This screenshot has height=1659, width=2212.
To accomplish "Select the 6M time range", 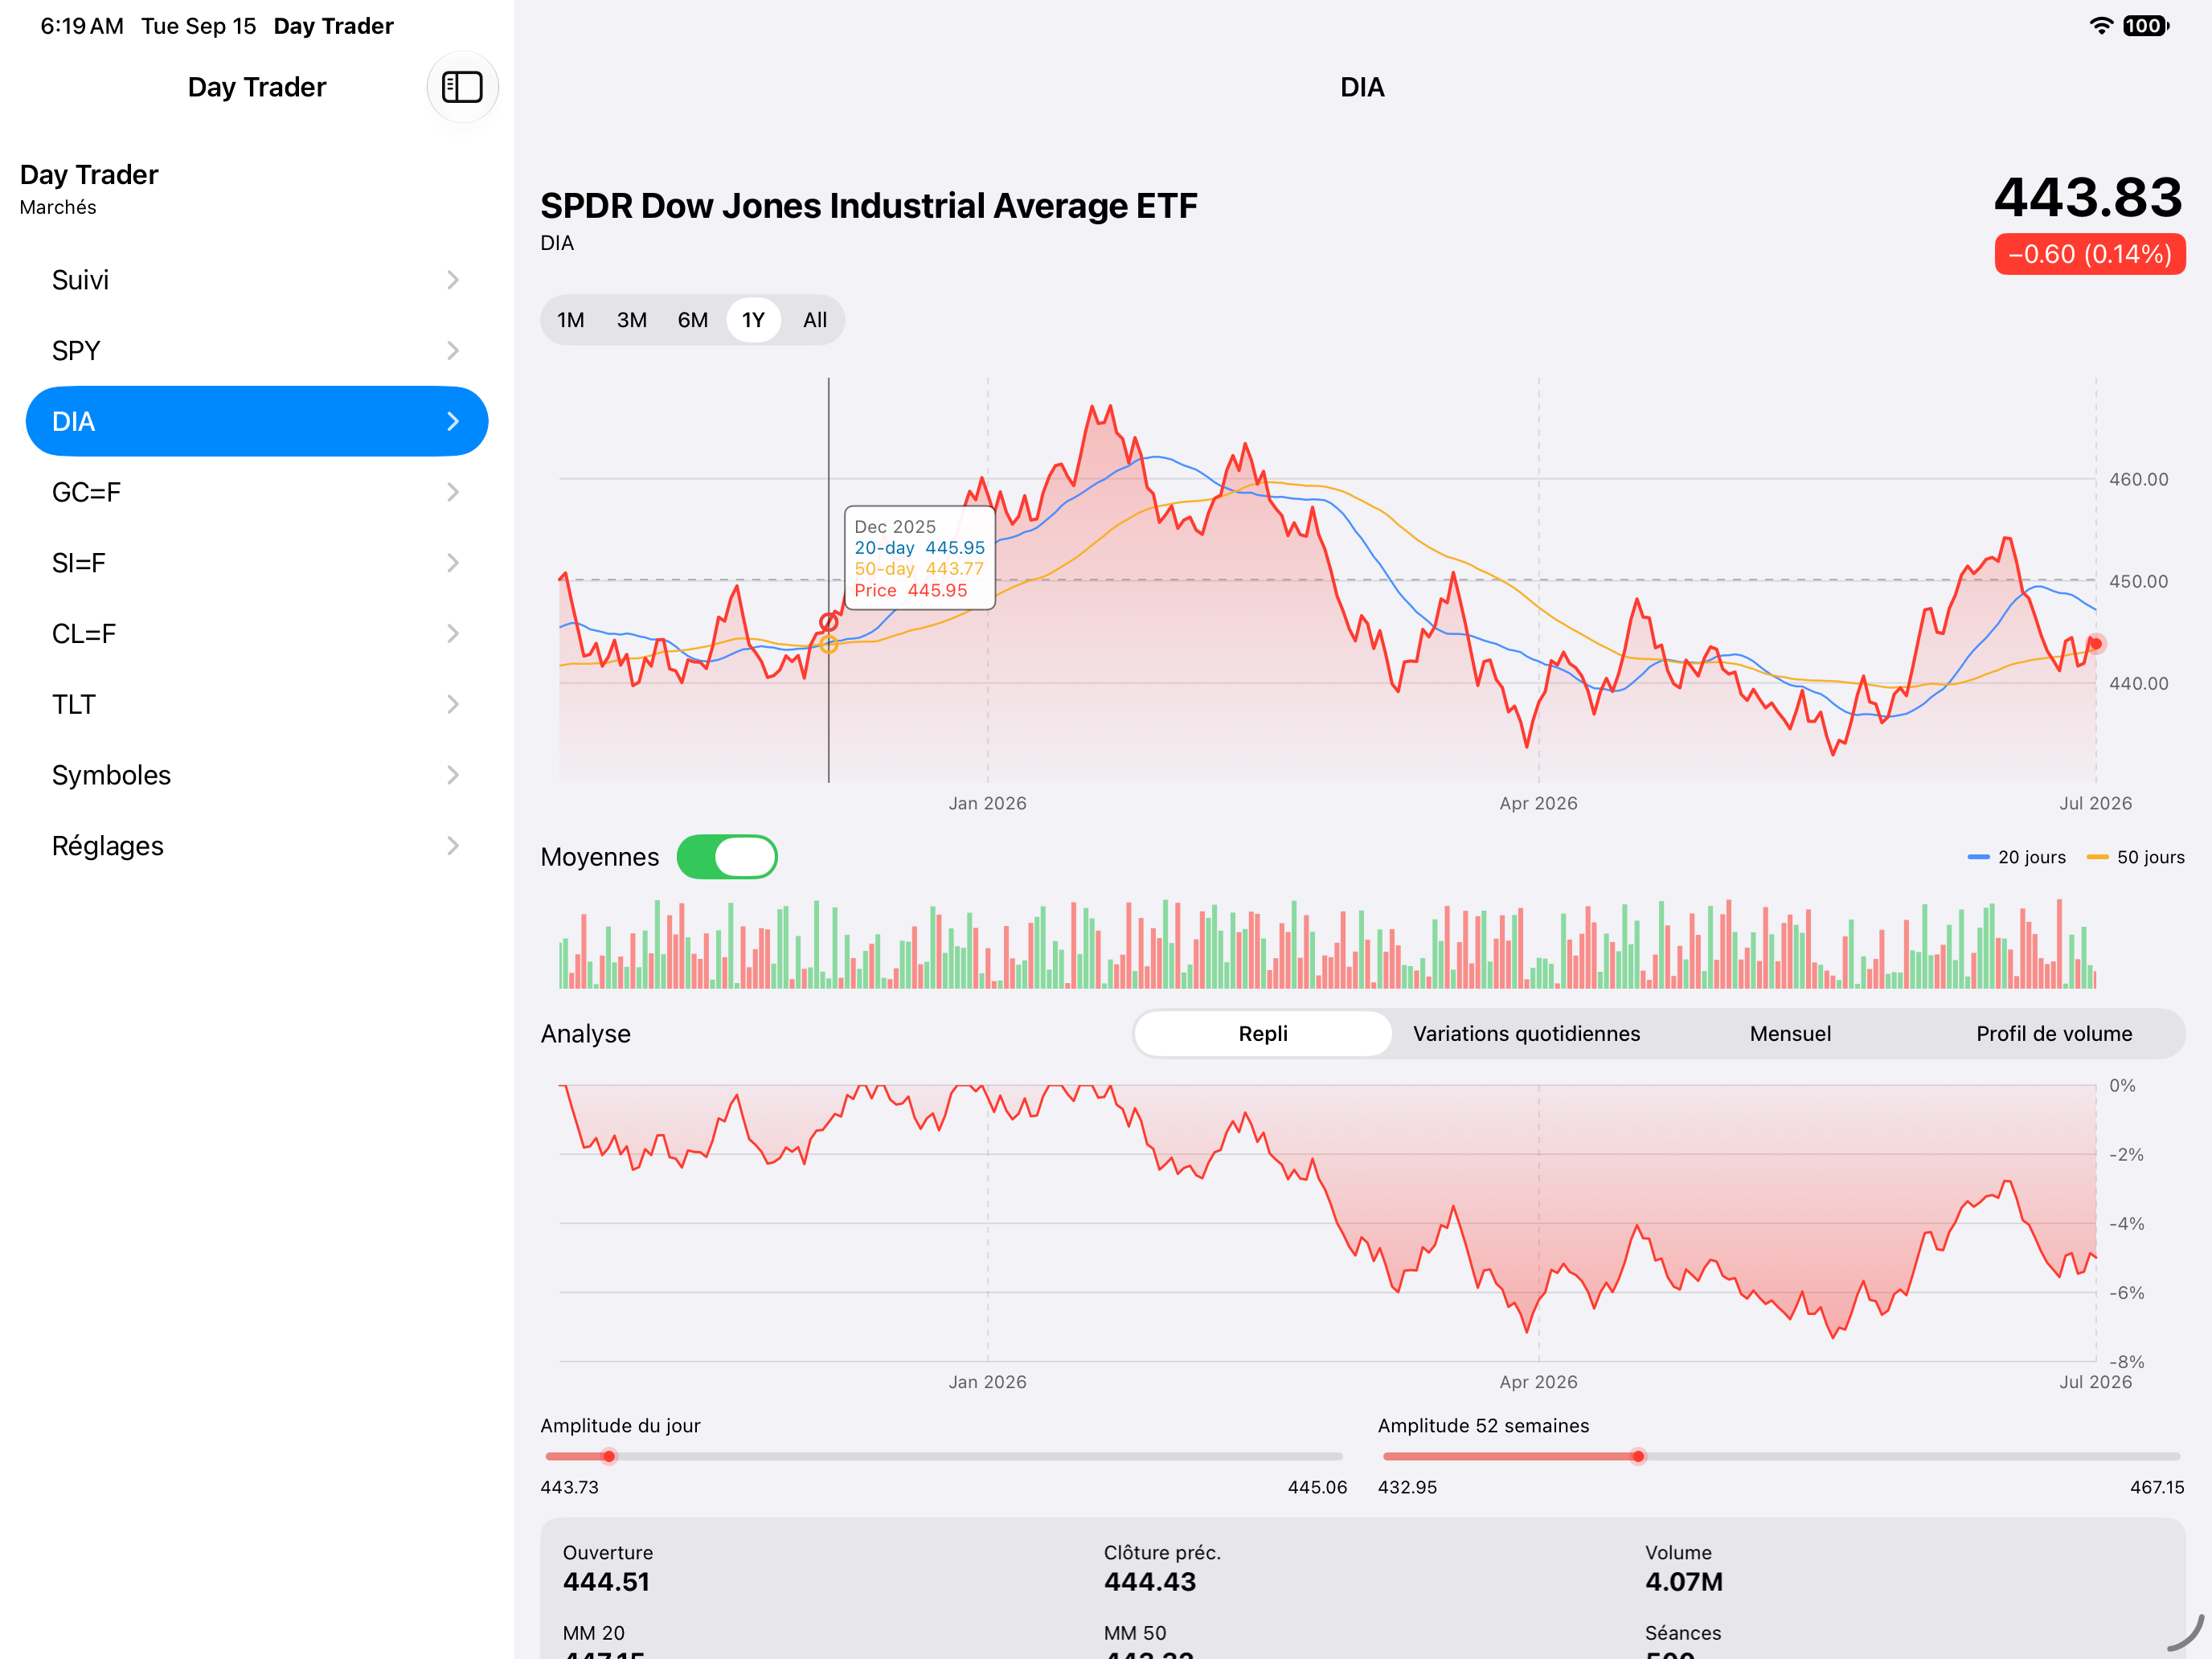I will [x=693, y=320].
